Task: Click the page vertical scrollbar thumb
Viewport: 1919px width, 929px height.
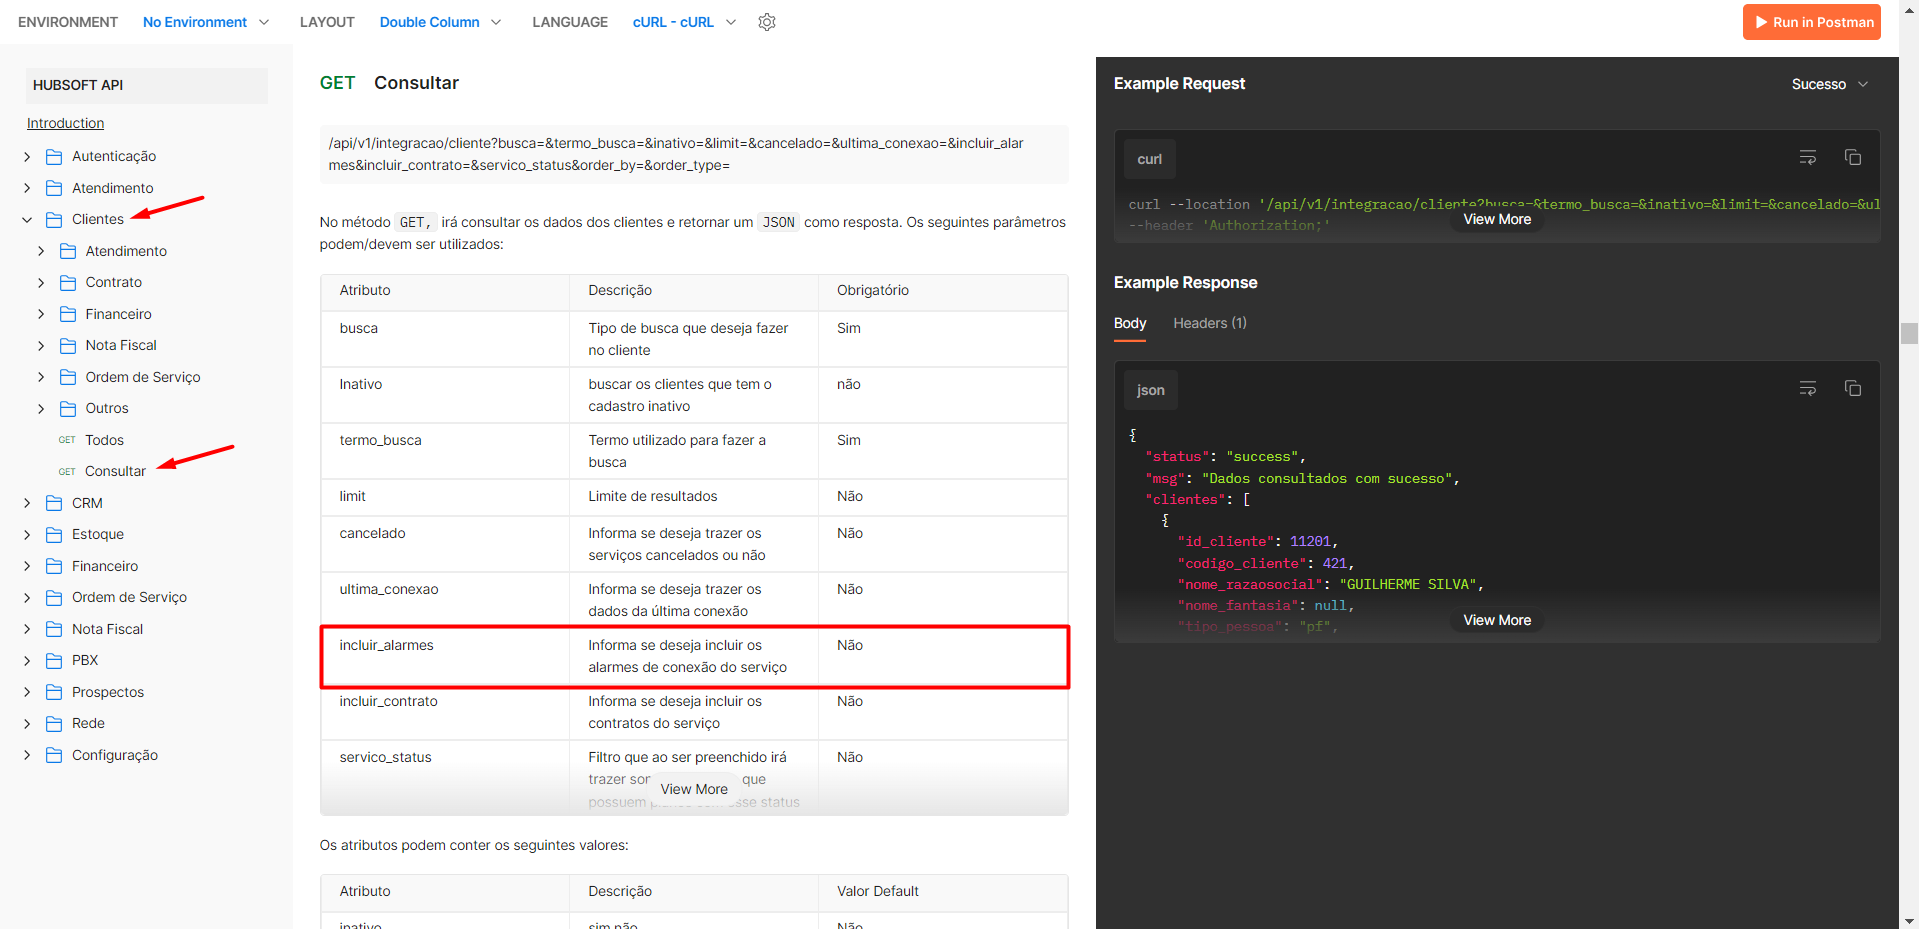Action: 1909,333
